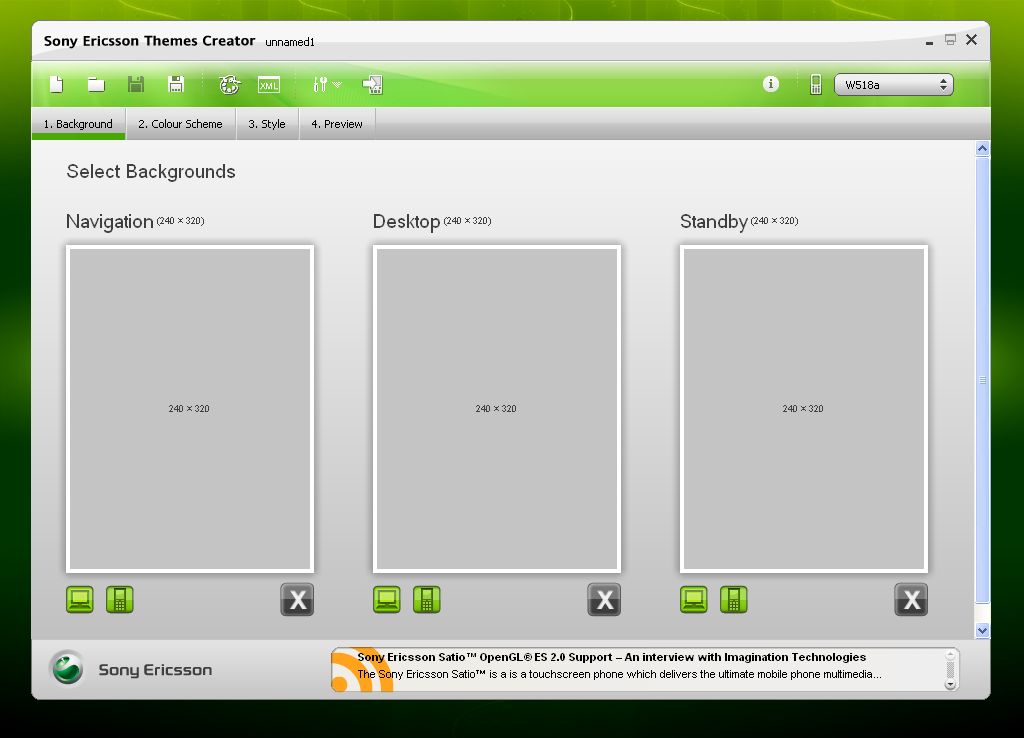Viewport: 1024px width, 738px height.
Task: Click the 'unnamed1' title text
Action: pos(290,42)
